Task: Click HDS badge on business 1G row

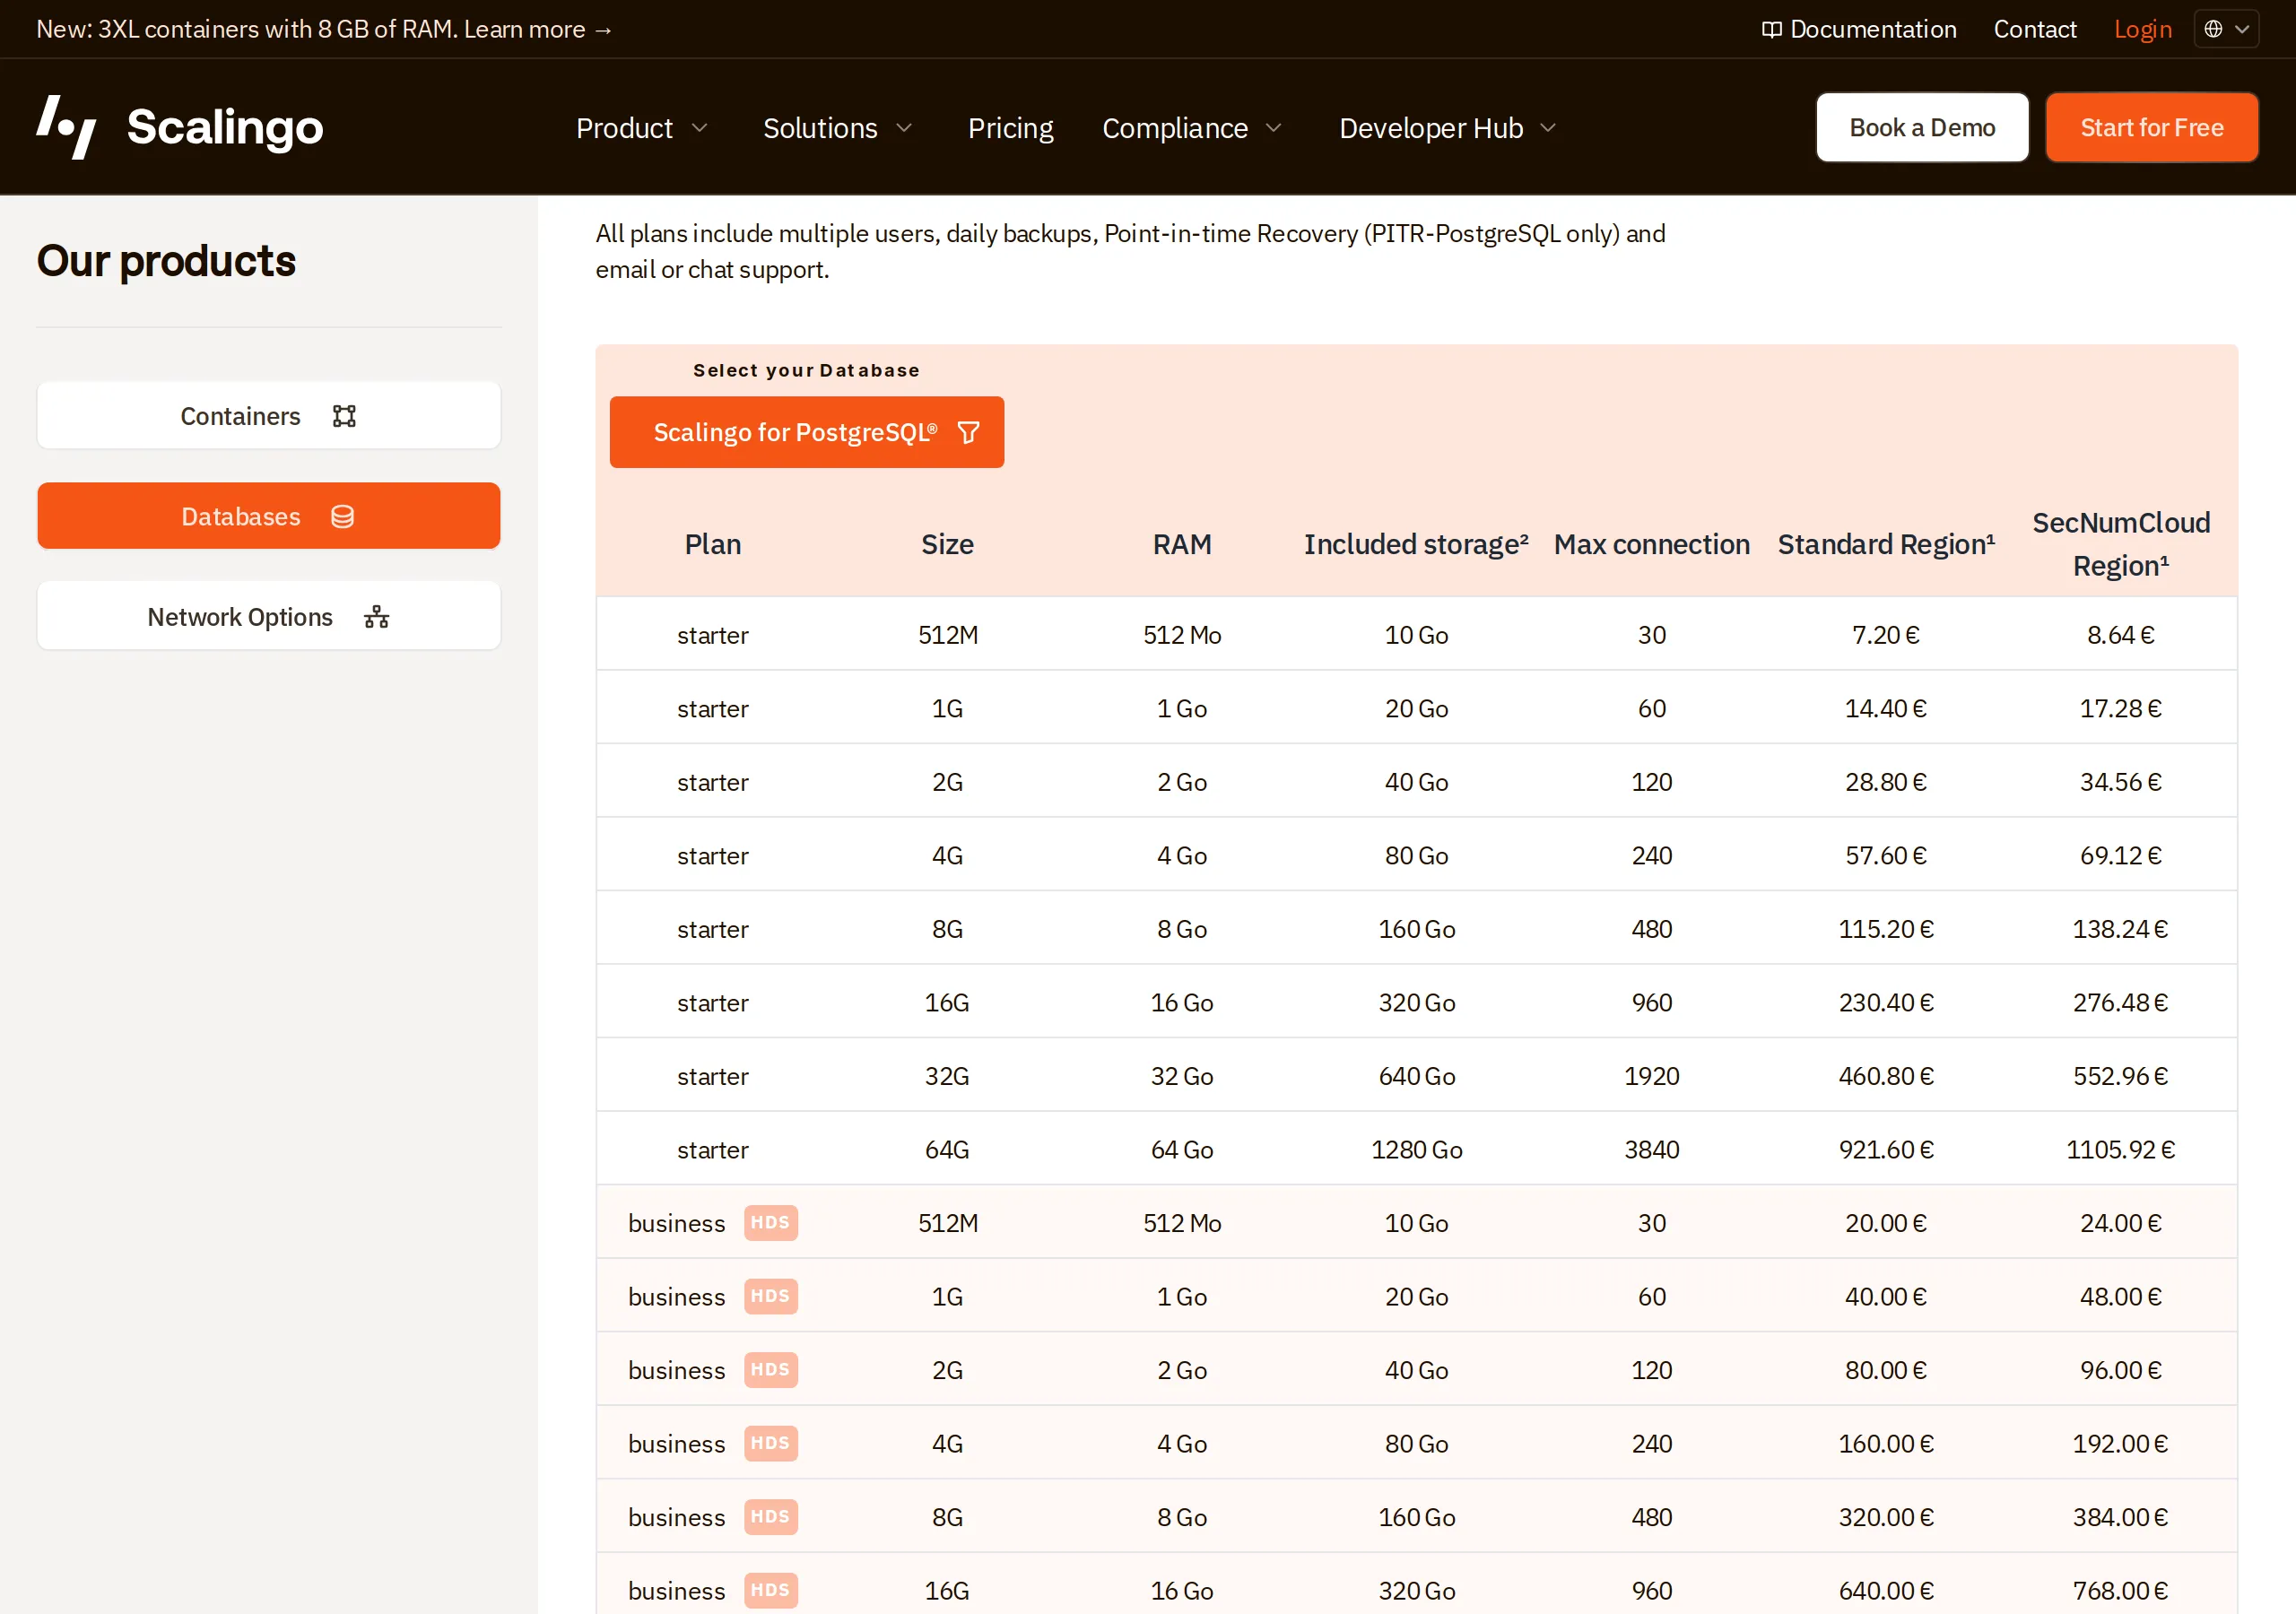Action: pos(770,1296)
